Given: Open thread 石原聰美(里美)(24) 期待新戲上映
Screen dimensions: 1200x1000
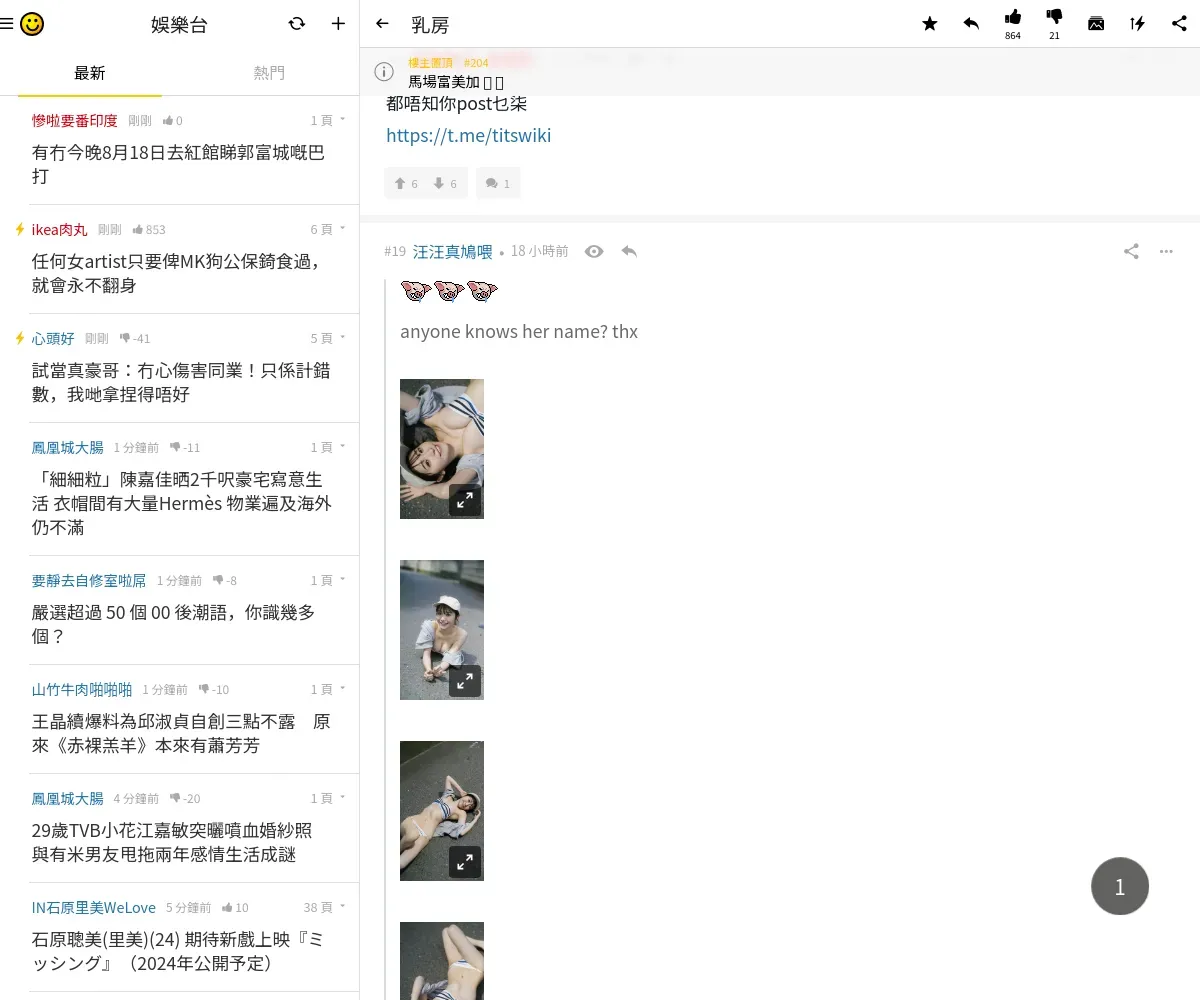Looking at the screenshot, I should click(x=178, y=951).
